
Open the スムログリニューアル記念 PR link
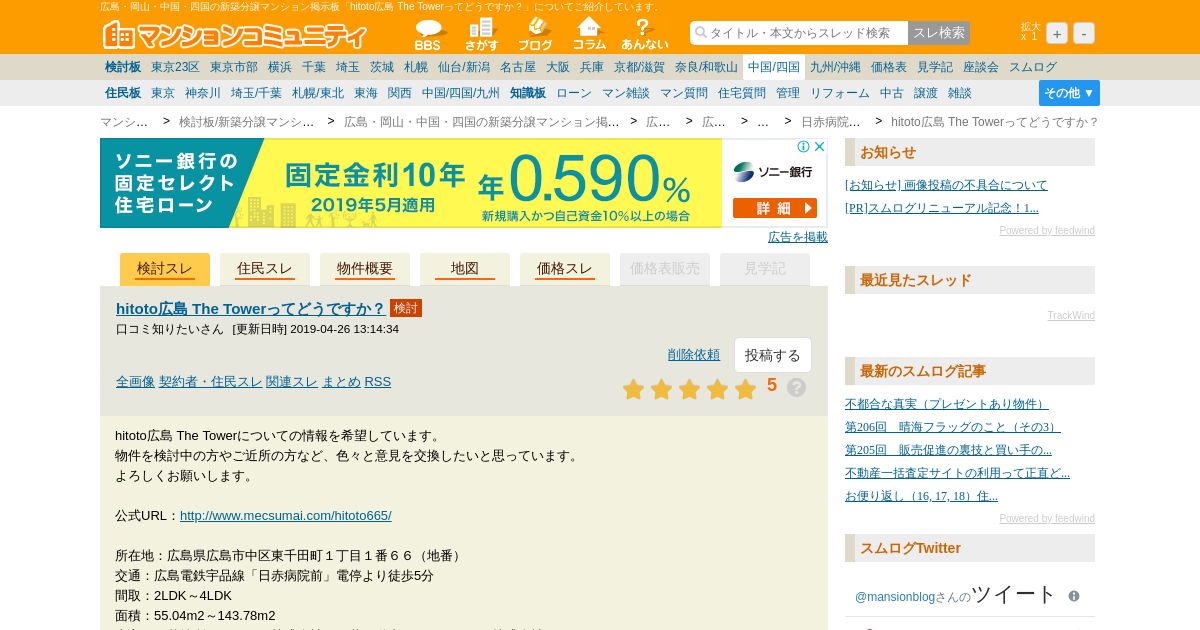coord(942,208)
